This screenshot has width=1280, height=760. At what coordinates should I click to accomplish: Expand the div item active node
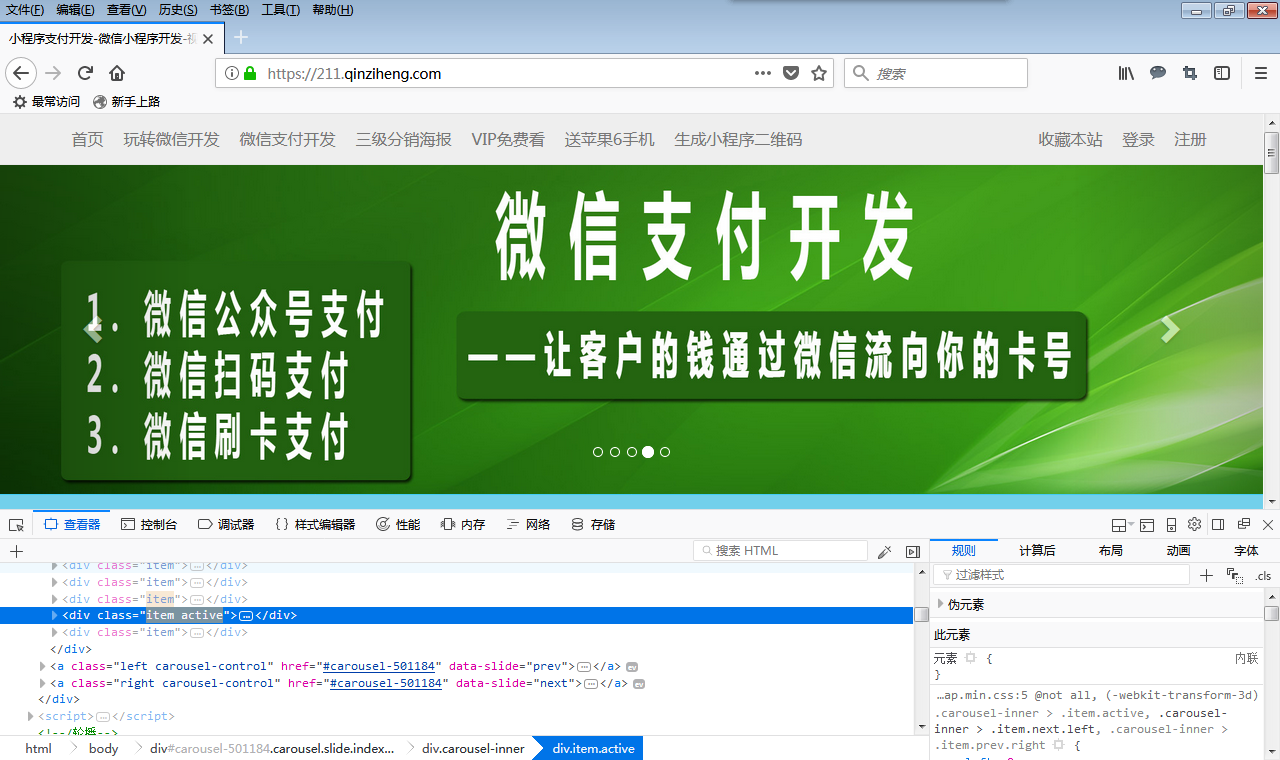pos(55,615)
